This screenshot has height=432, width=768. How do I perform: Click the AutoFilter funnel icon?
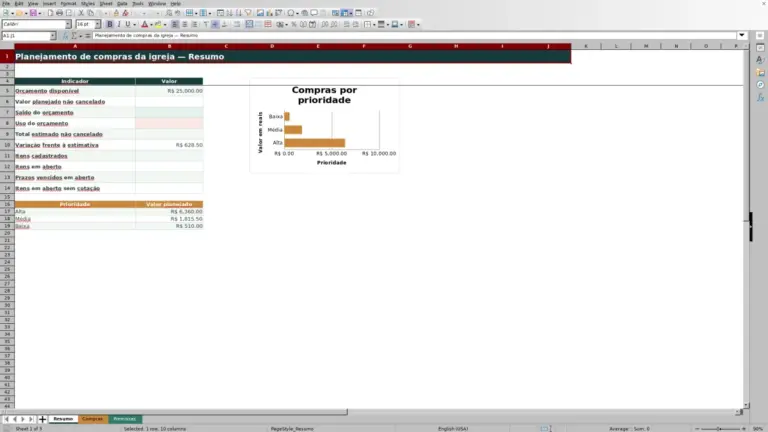coord(248,13)
